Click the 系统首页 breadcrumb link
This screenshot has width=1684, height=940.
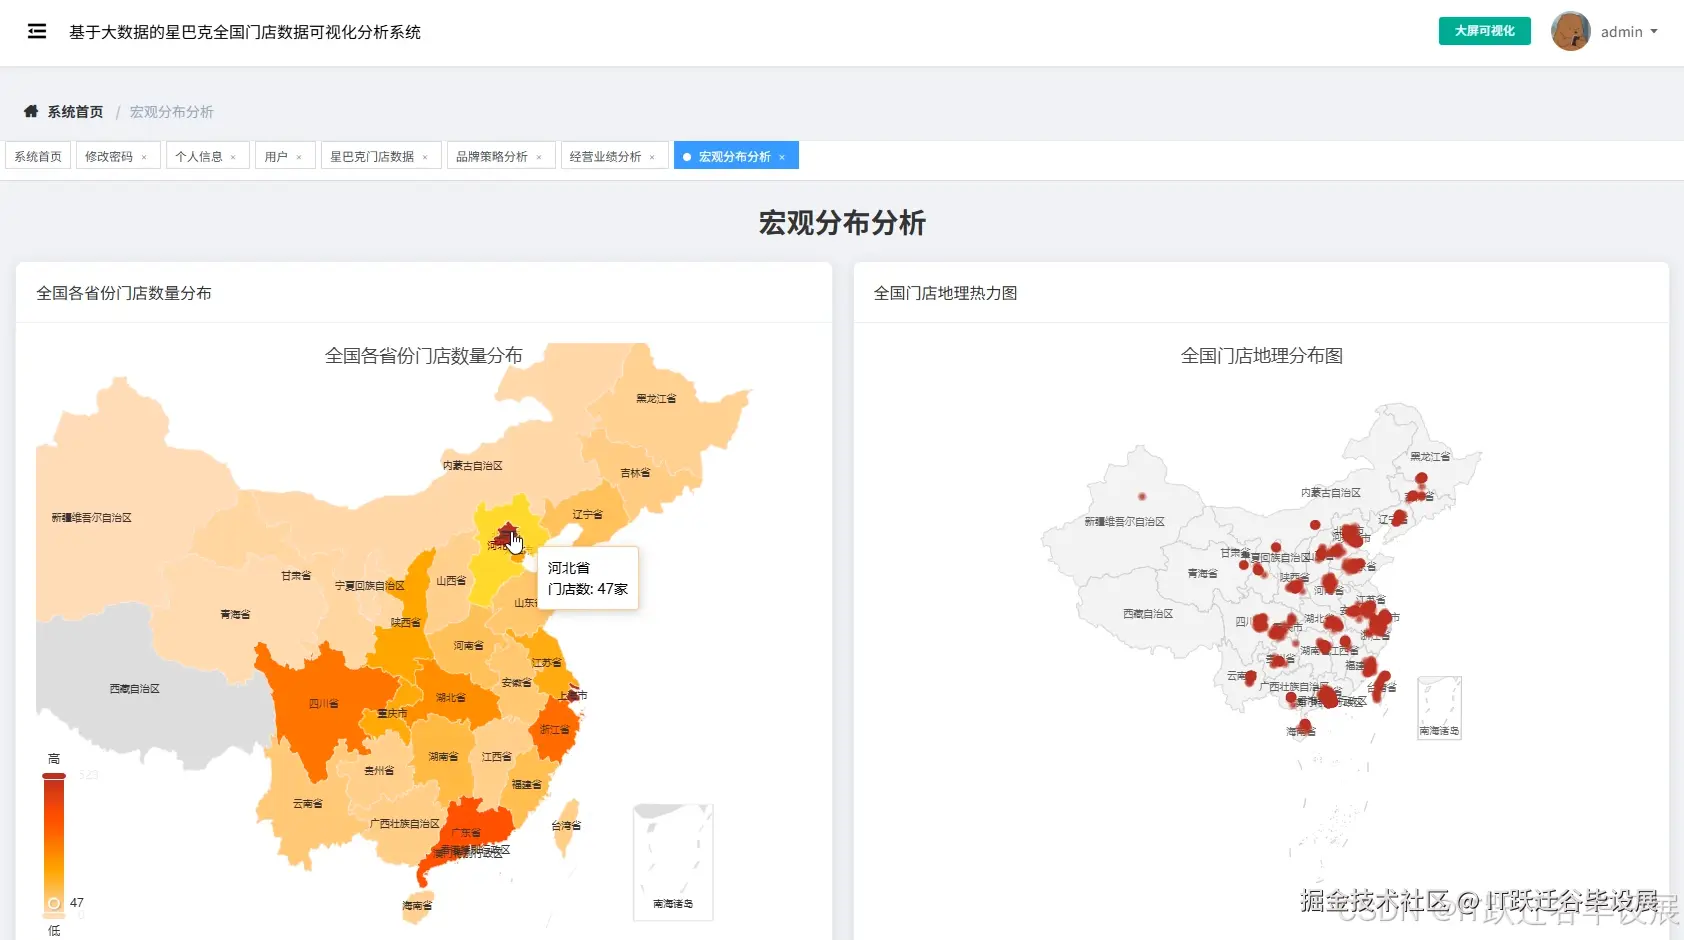pos(74,111)
